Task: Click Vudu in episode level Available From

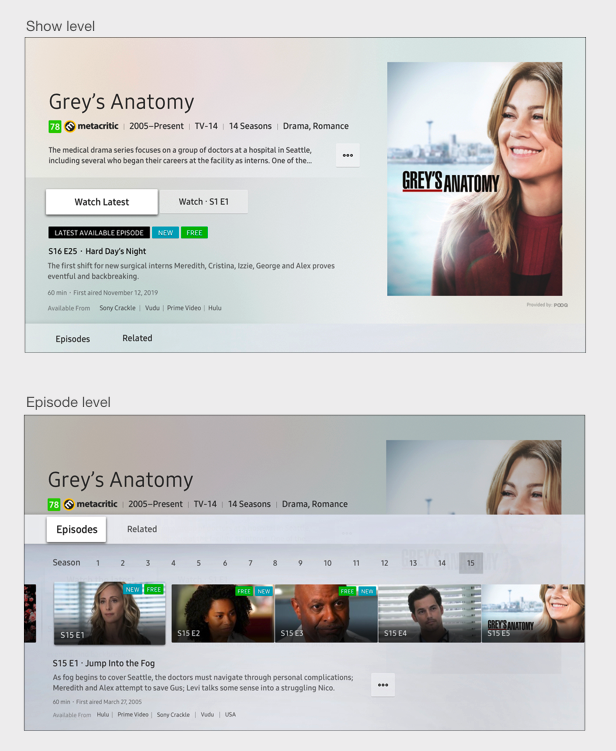Action: click(207, 715)
